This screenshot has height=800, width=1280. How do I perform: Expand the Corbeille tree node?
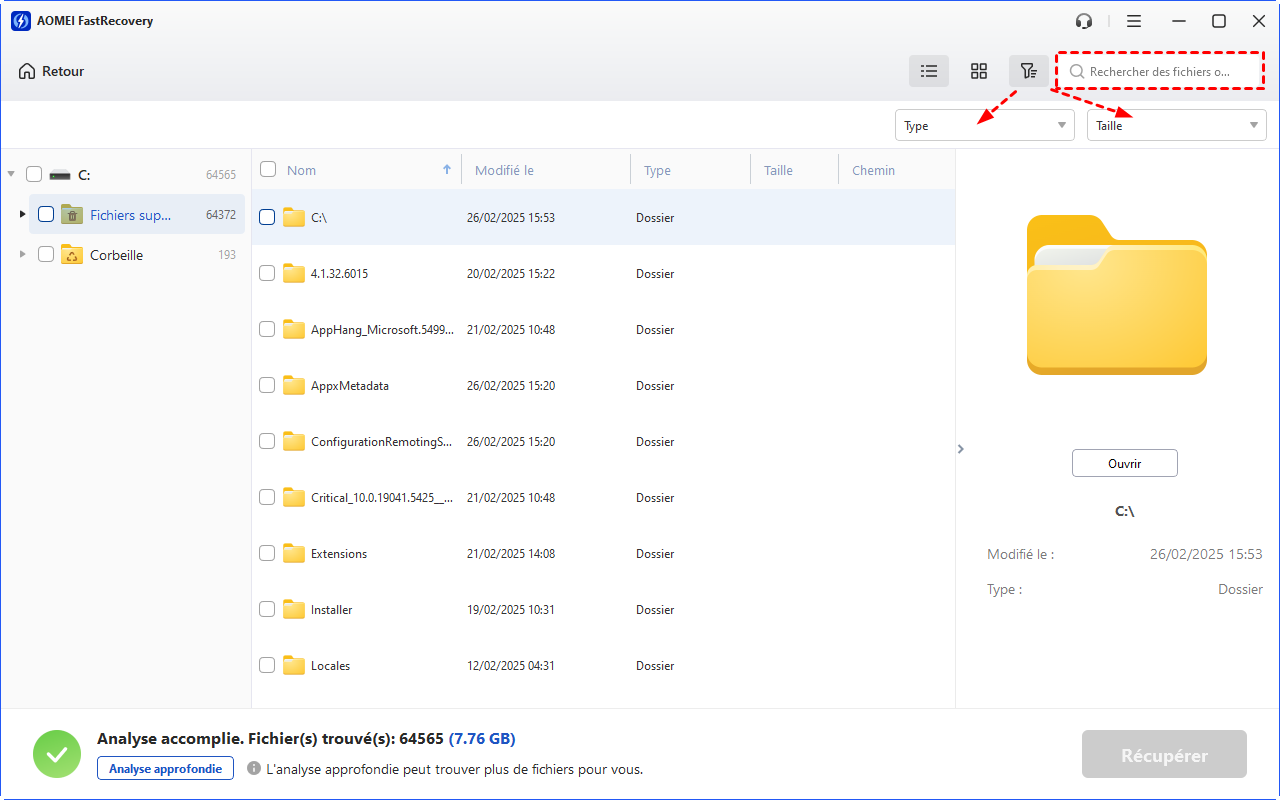22,255
